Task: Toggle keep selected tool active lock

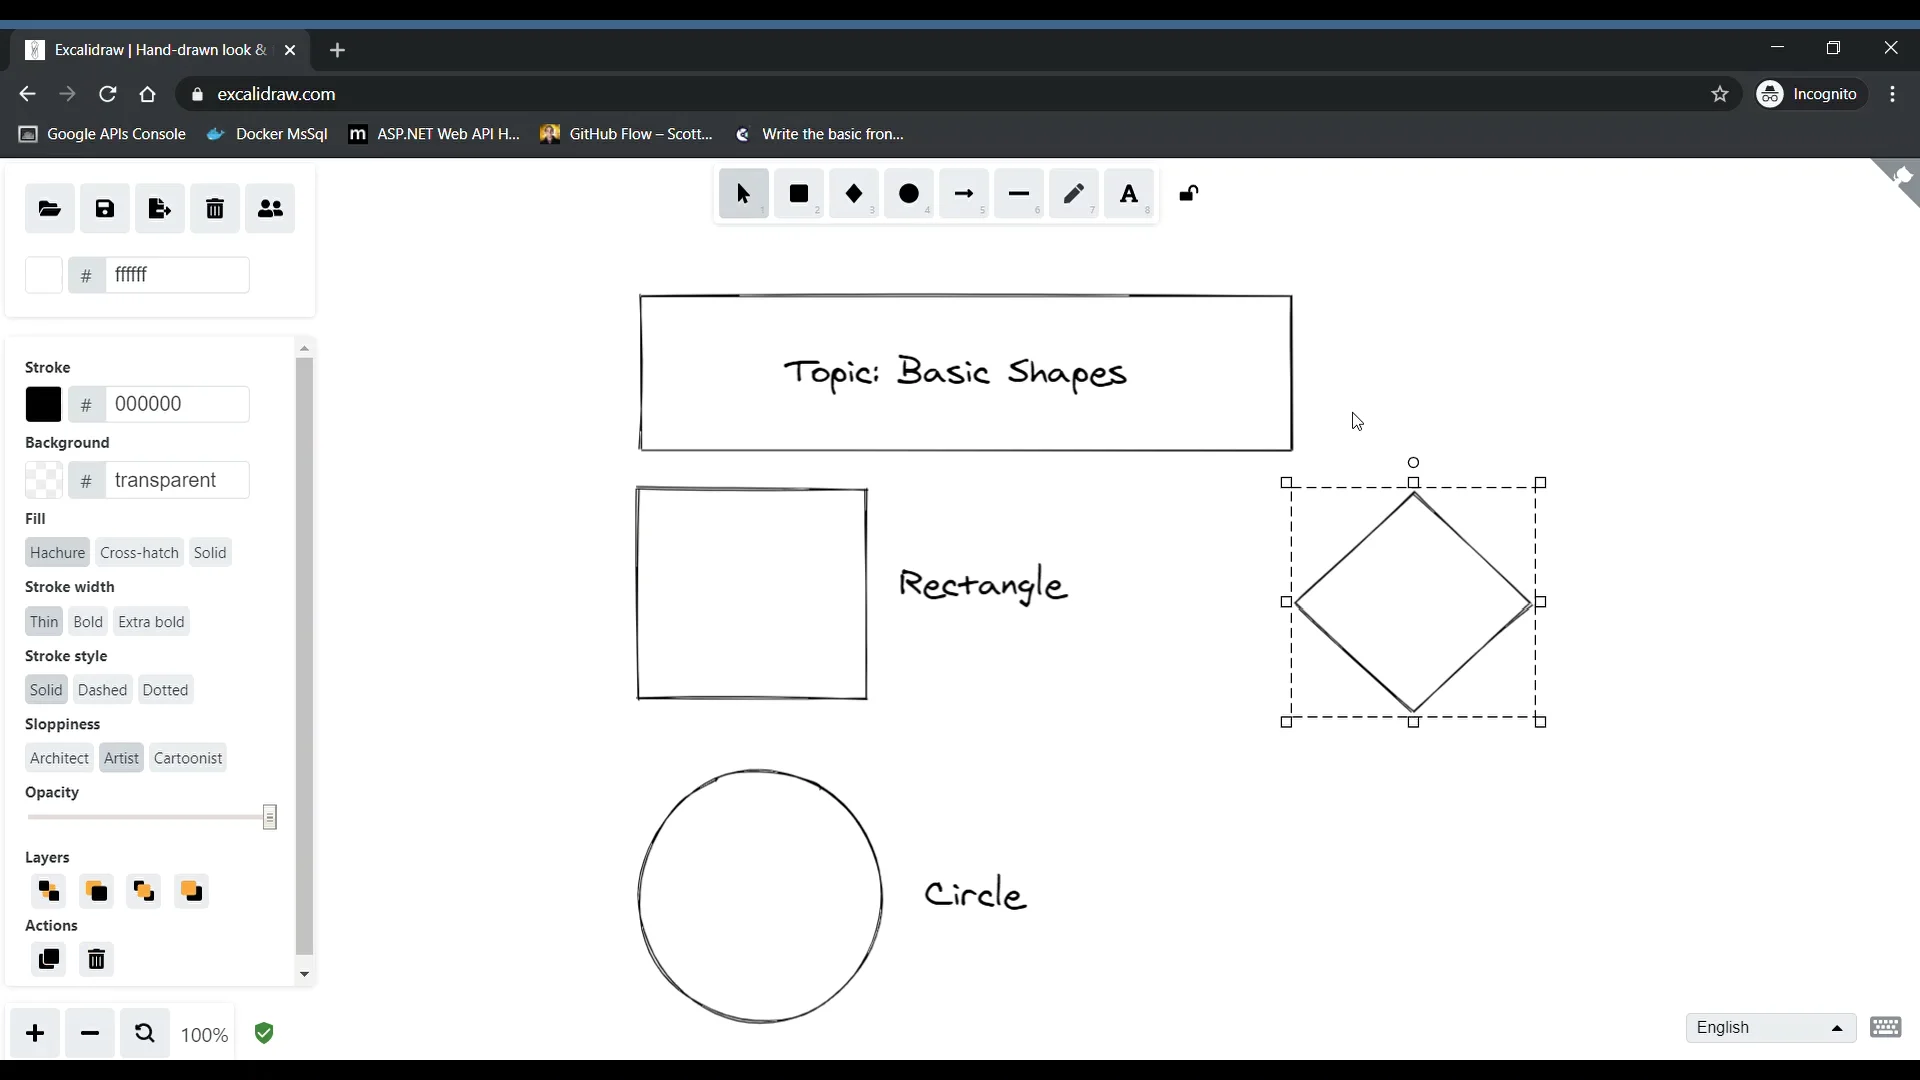Action: tap(1187, 194)
